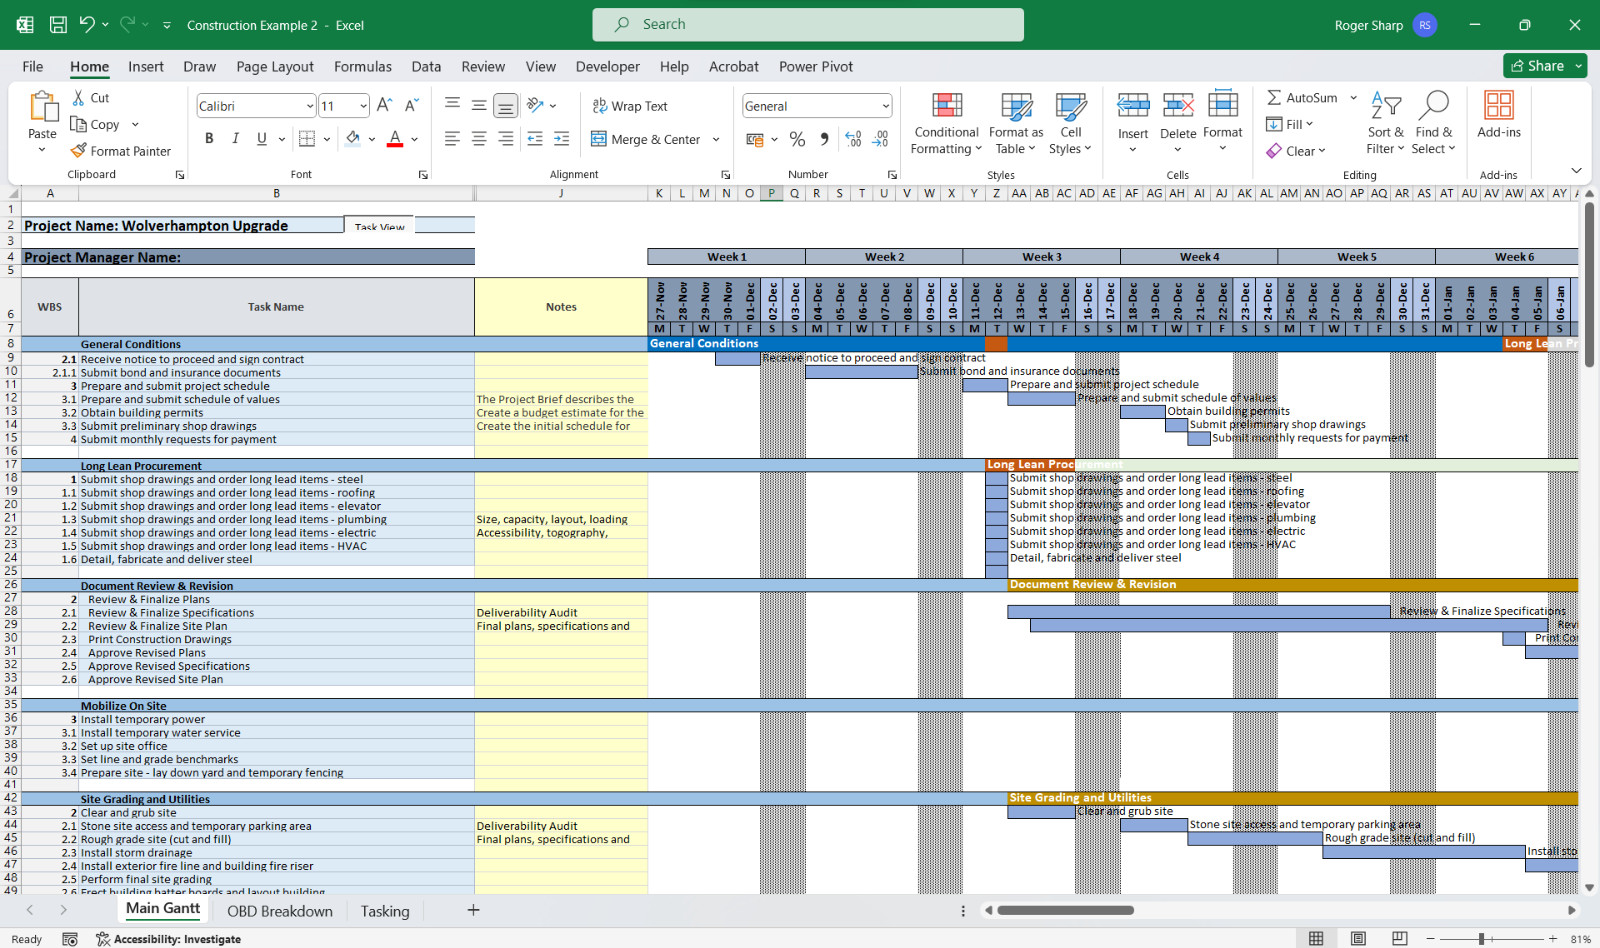The image size is (1600, 948).
Task: Switch to OBD Breakdown sheet
Action: tap(280, 911)
